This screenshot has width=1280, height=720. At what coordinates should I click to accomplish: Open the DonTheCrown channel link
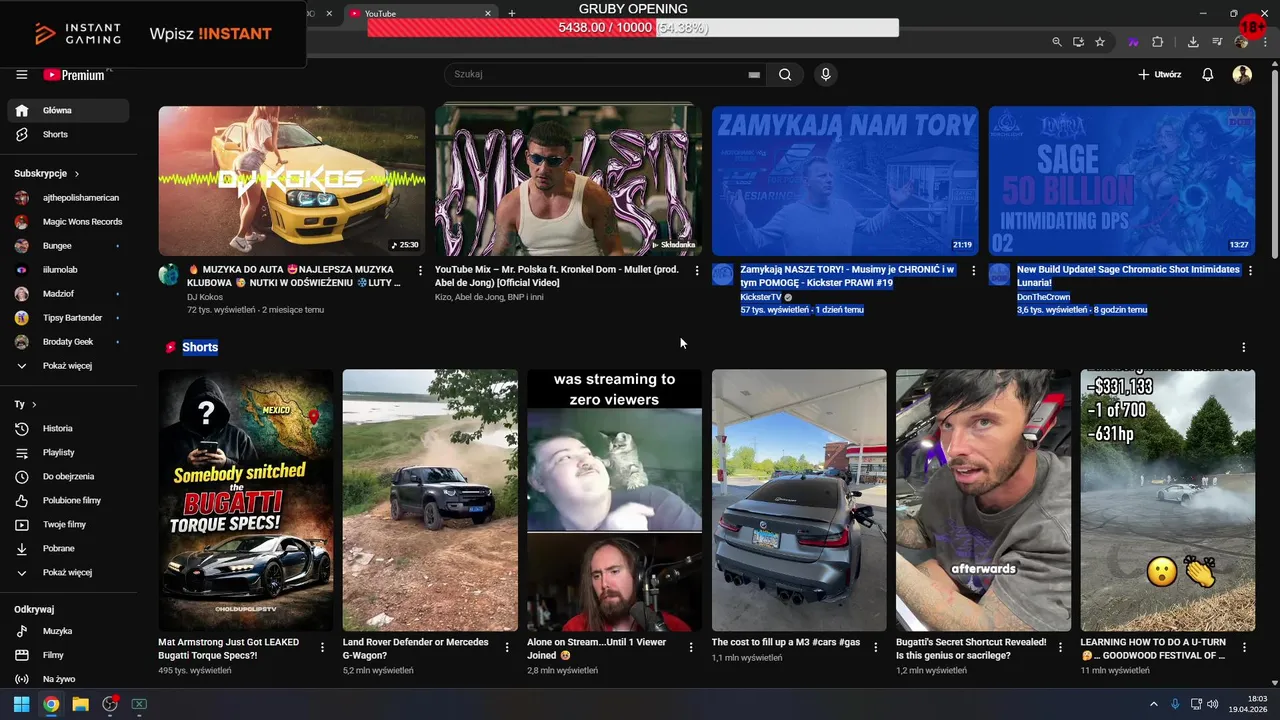point(1043,297)
